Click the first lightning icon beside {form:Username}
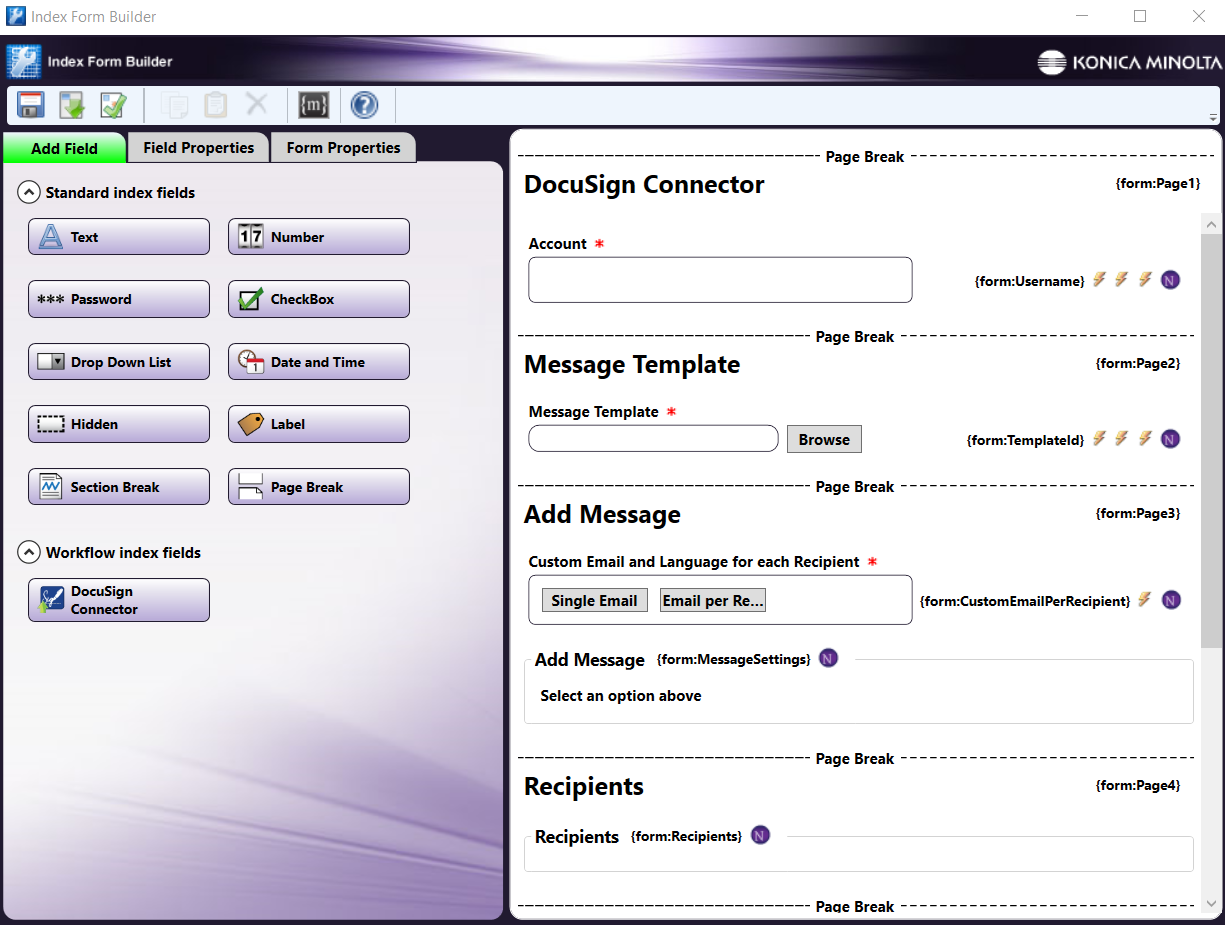The height and width of the screenshot is (925, 1225). click(x=1099, y=279)
